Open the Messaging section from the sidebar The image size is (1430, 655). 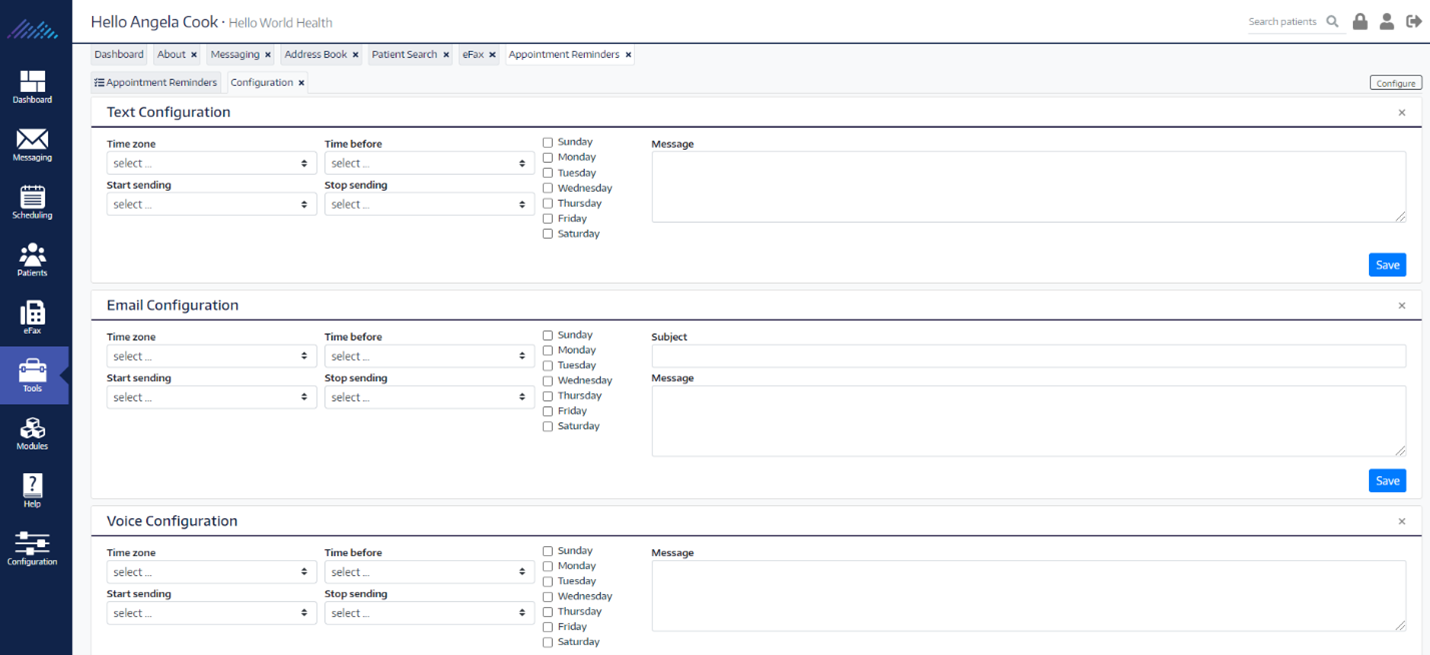tap(32, 145)
